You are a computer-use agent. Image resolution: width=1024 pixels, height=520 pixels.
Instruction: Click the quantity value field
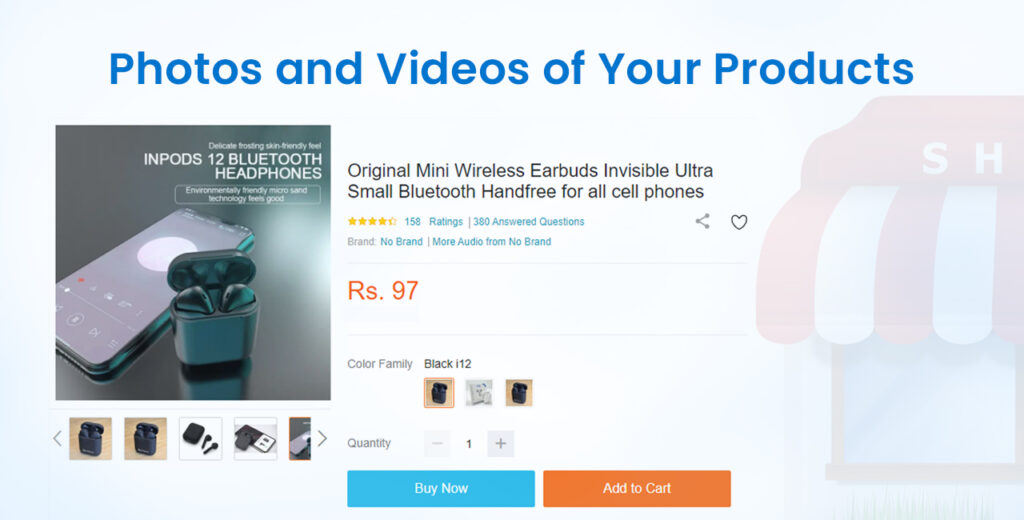point(469,444)
